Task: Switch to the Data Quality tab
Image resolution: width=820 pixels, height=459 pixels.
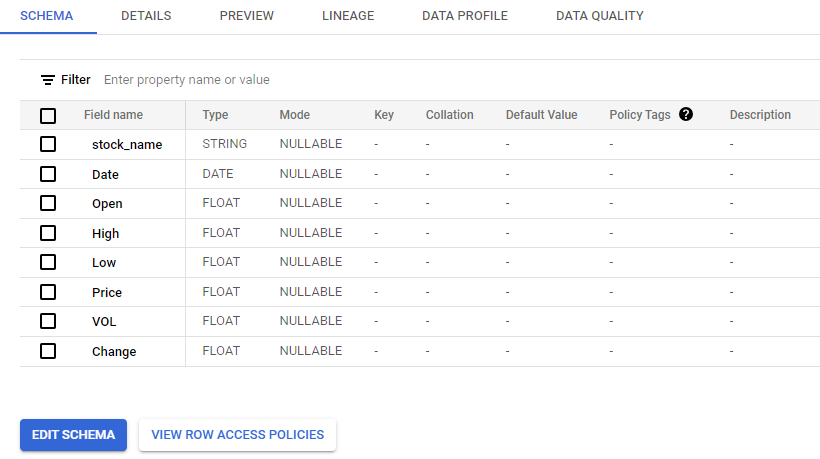Action: [x=600, y=16]
